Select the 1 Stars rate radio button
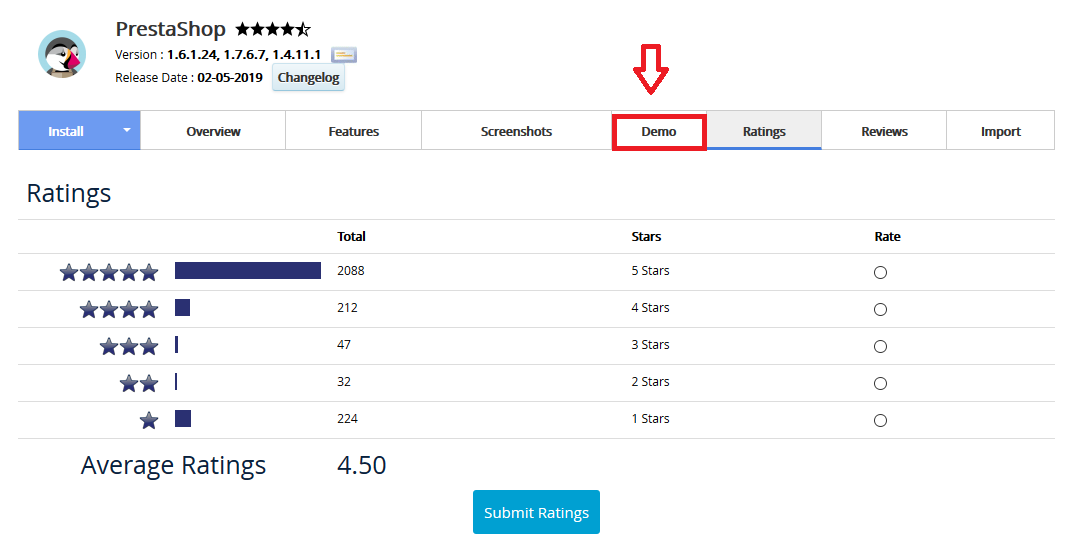Image resolution: width=1075 pixels, height=546 pixels. click(880, 420)
